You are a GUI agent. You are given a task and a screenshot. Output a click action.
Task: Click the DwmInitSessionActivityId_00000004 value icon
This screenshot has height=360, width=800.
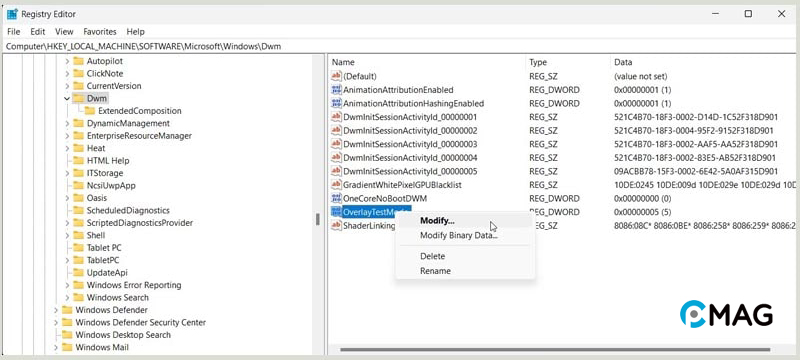336,158
